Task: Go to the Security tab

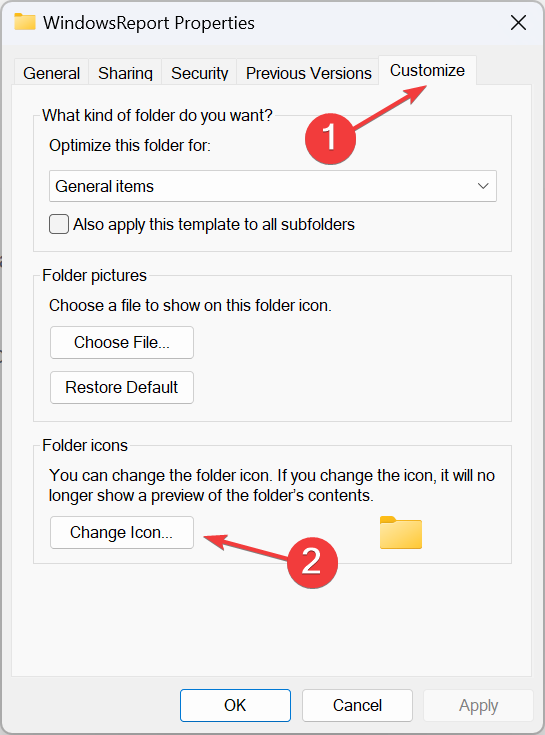Action: (x=199, y=73)
